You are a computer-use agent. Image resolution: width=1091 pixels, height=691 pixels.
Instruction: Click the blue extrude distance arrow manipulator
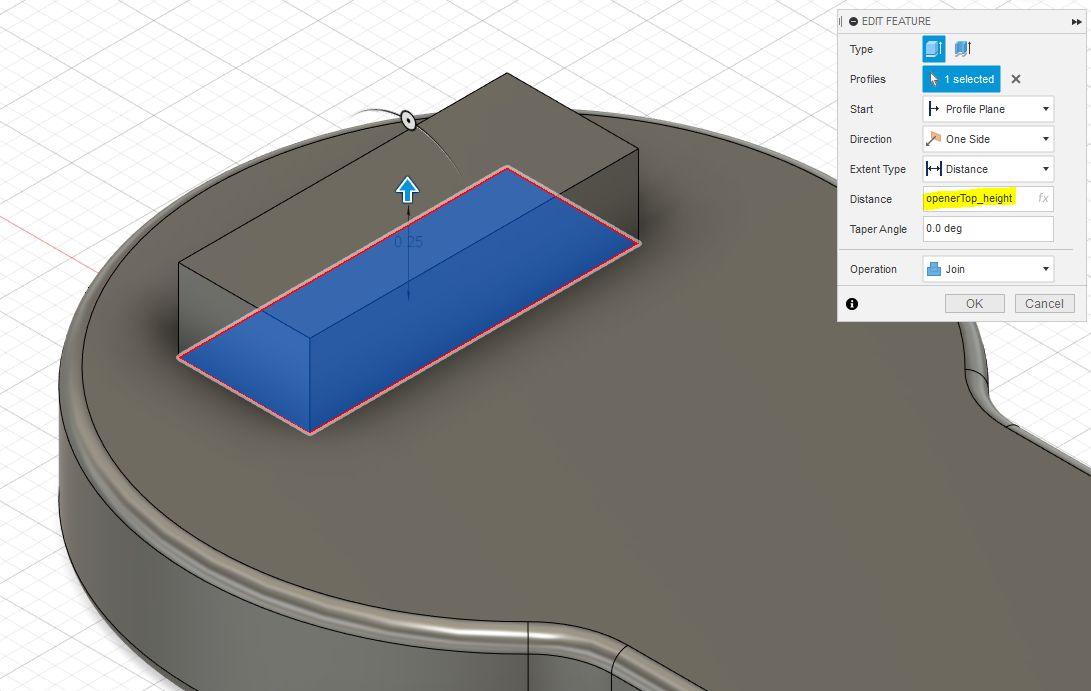click(407, 189)
